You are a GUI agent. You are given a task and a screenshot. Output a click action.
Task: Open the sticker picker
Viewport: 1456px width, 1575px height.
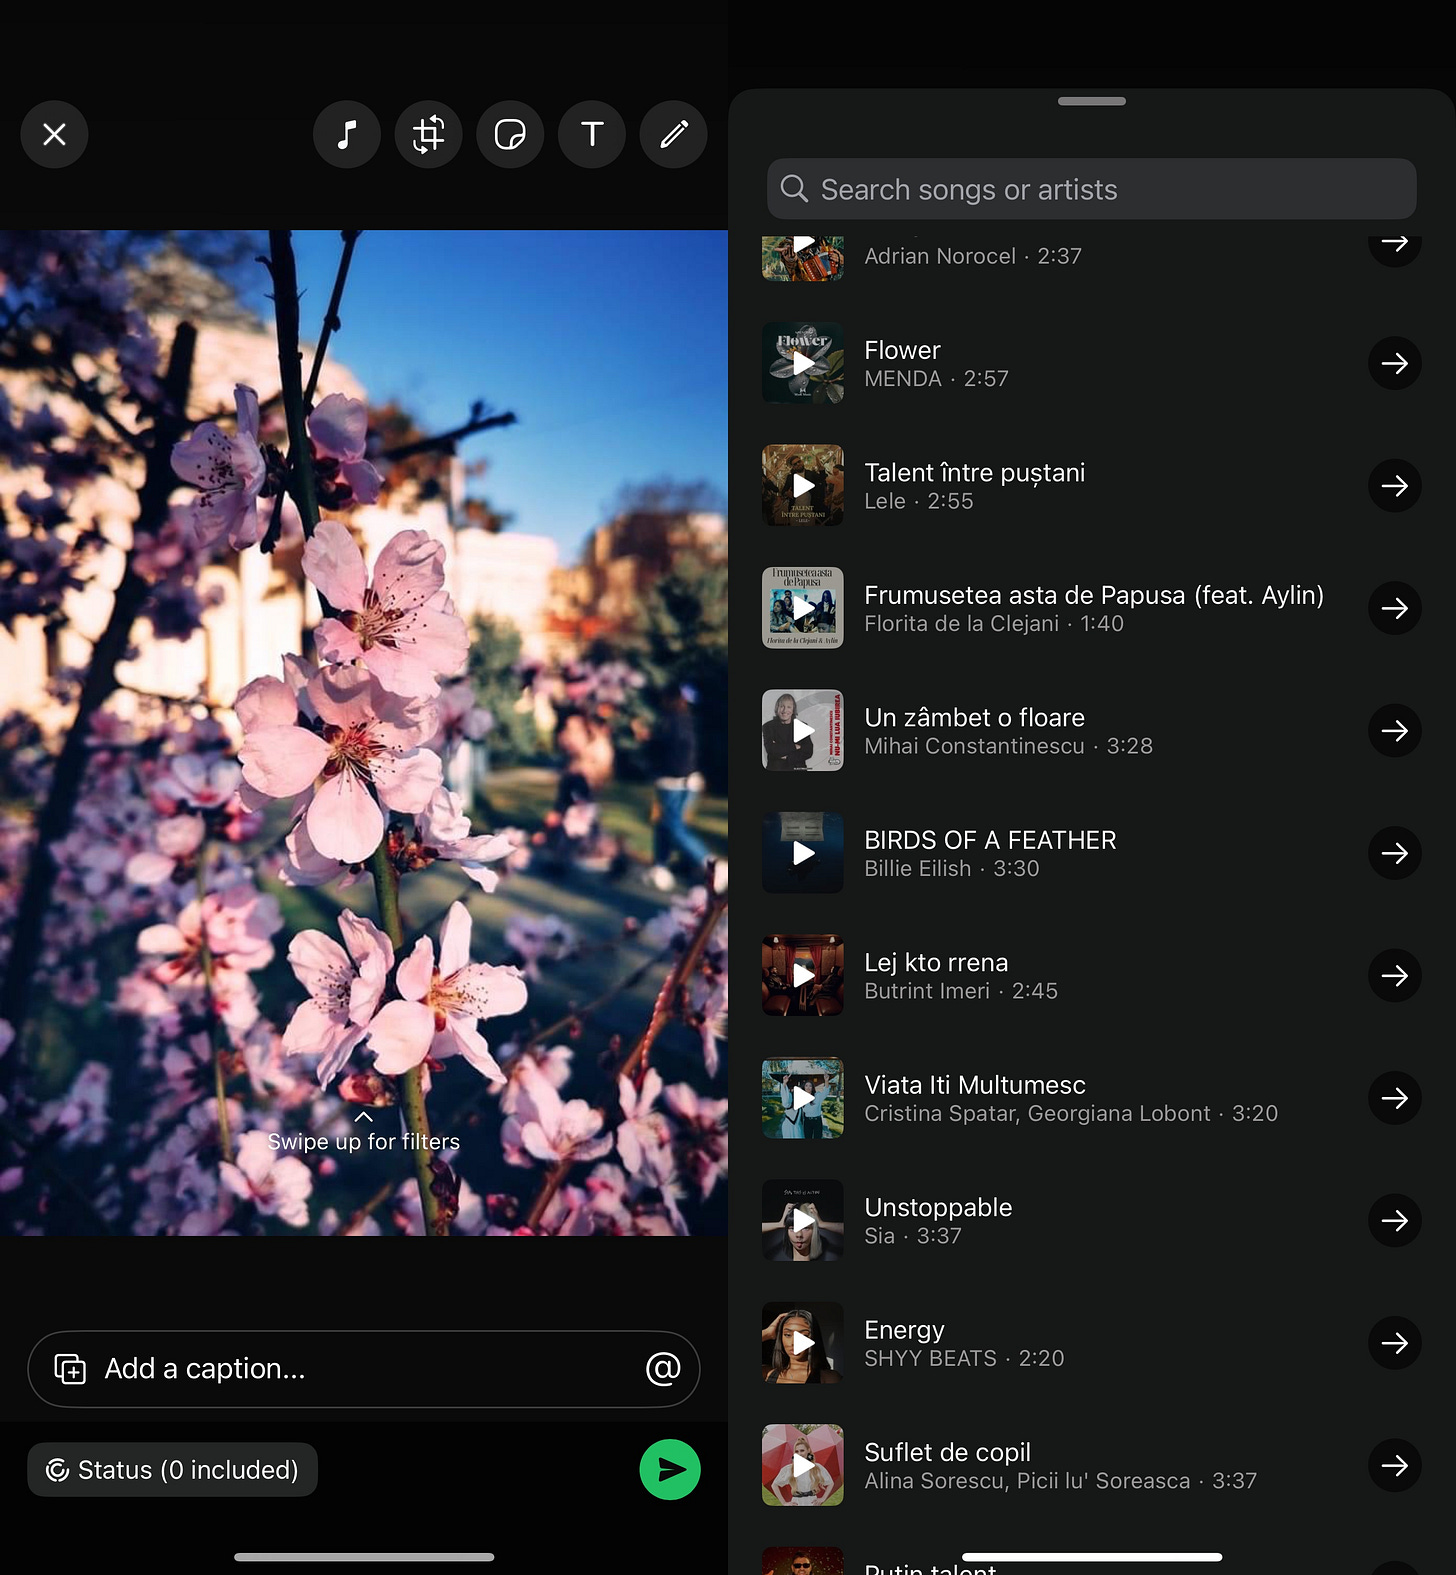click(x=510, y=134)
